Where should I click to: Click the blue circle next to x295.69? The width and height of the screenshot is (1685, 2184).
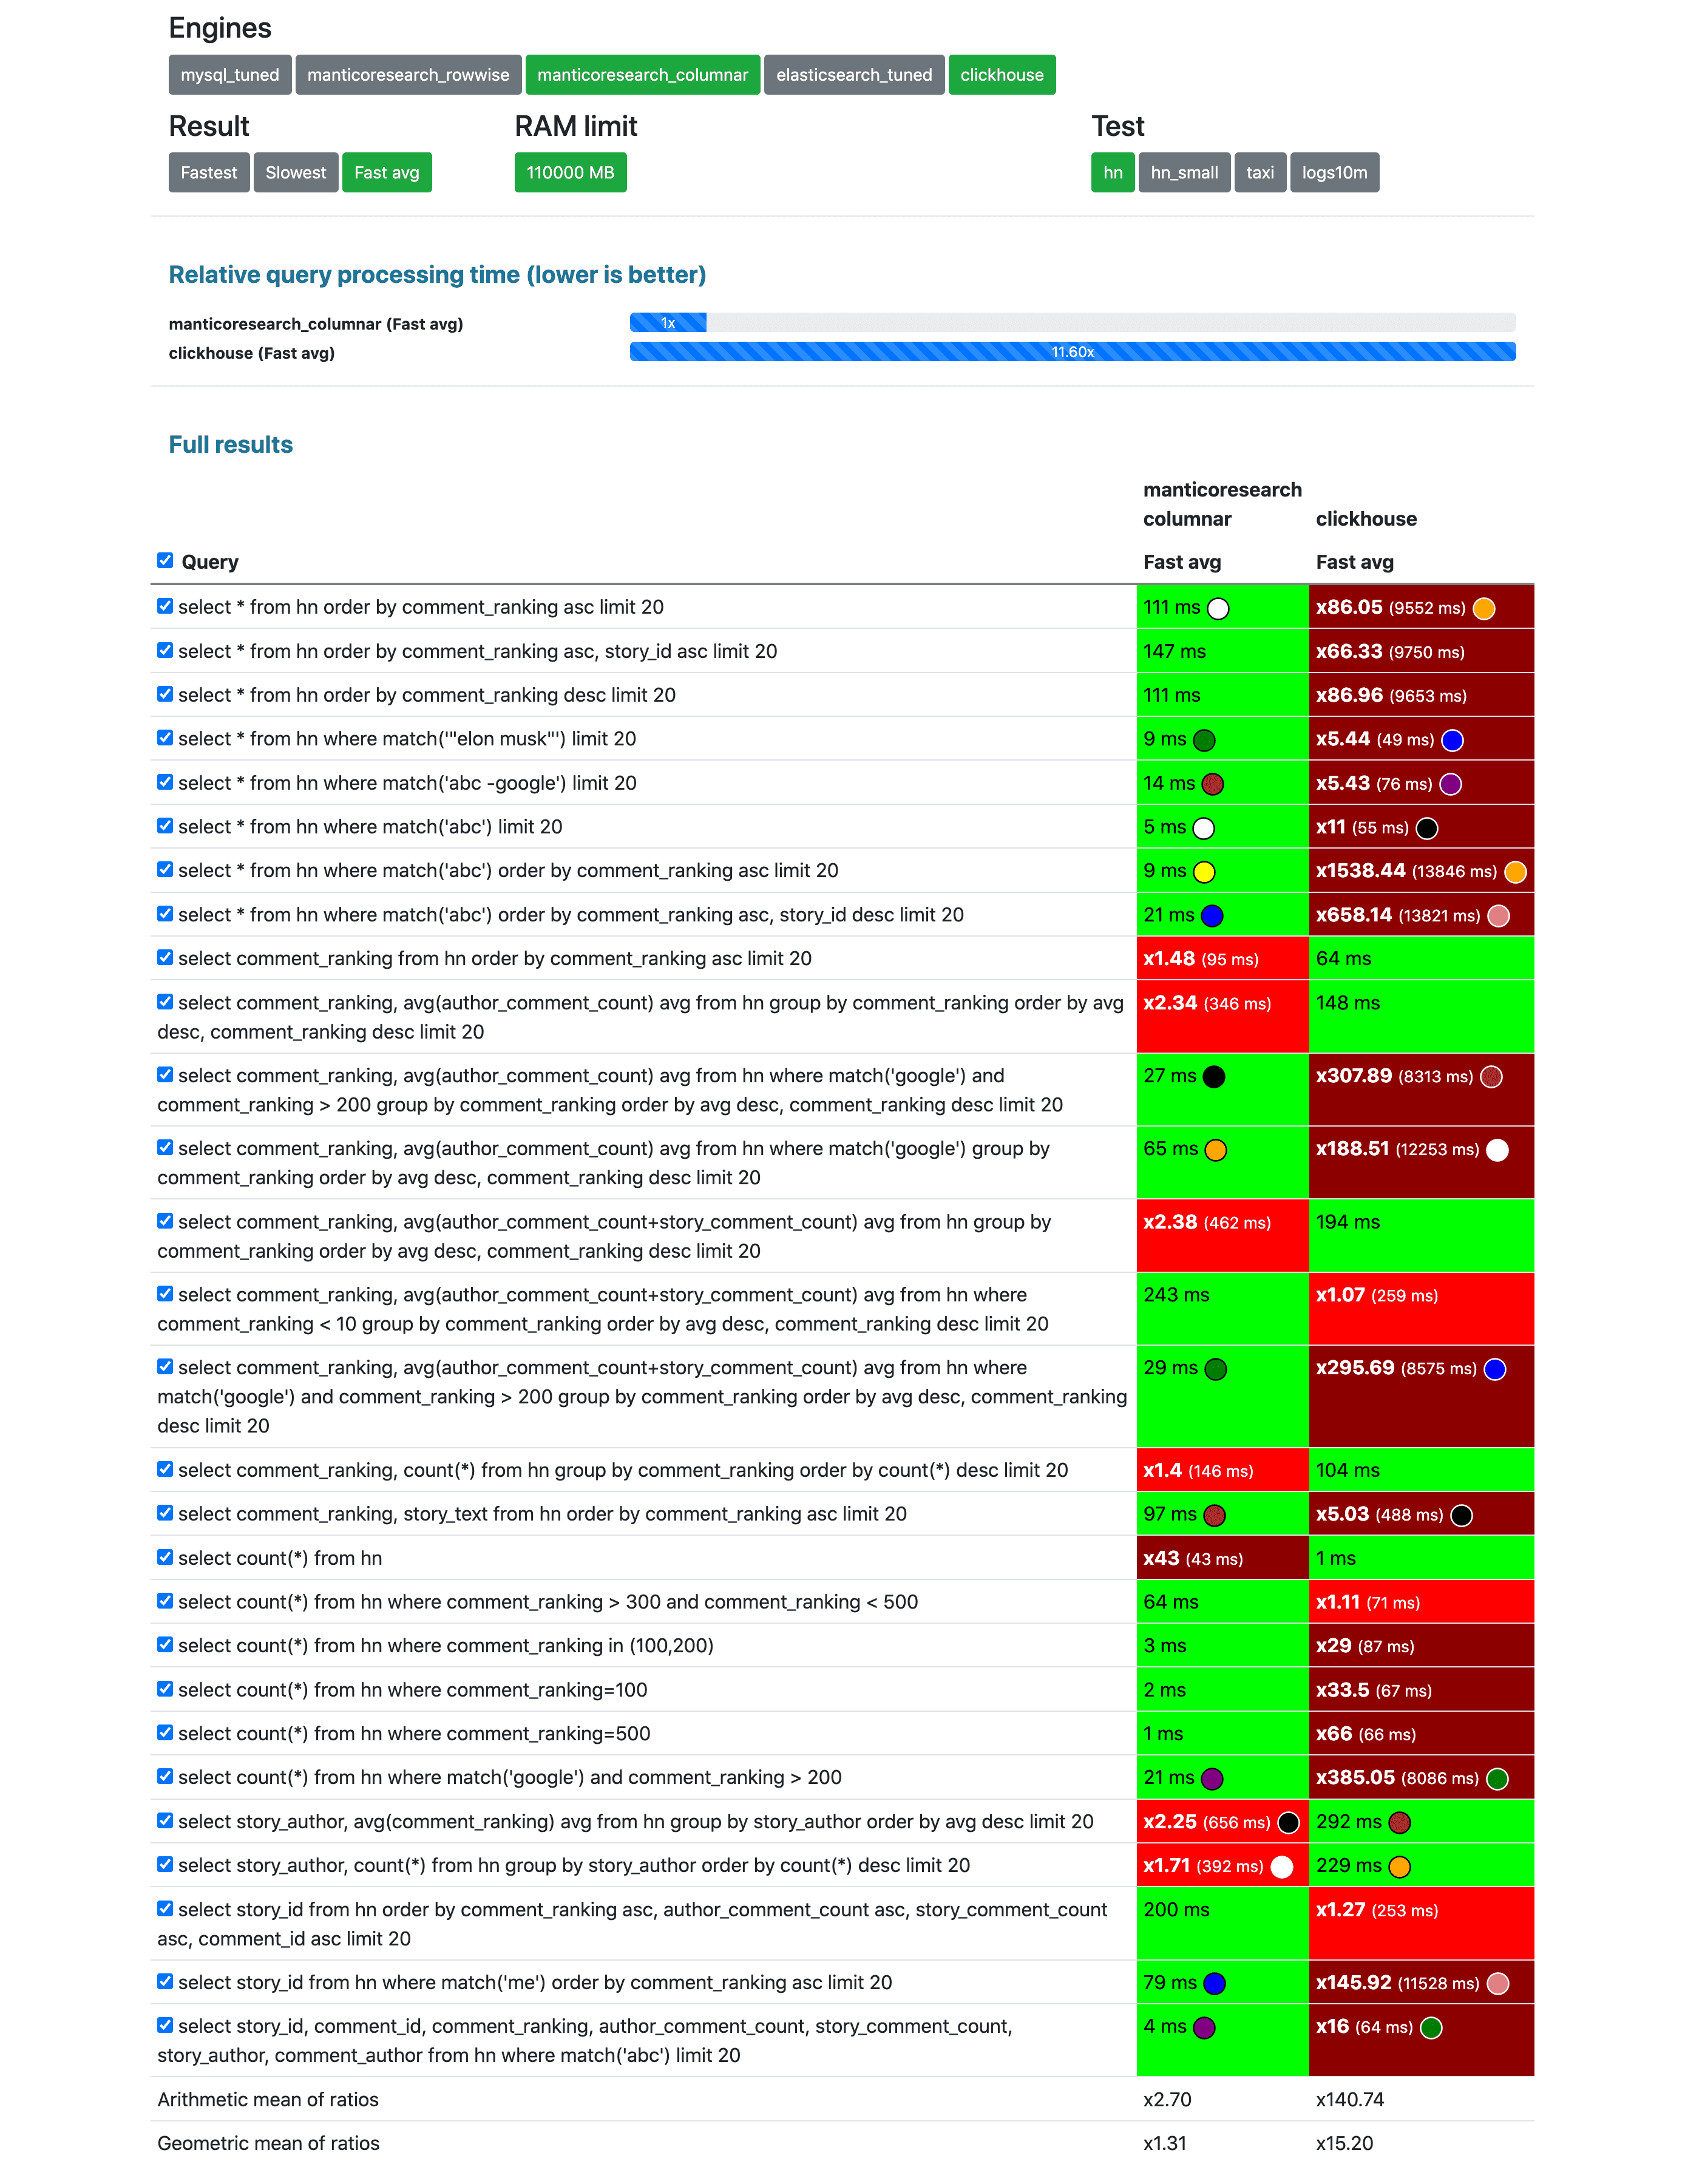tap(1494, 1369)
